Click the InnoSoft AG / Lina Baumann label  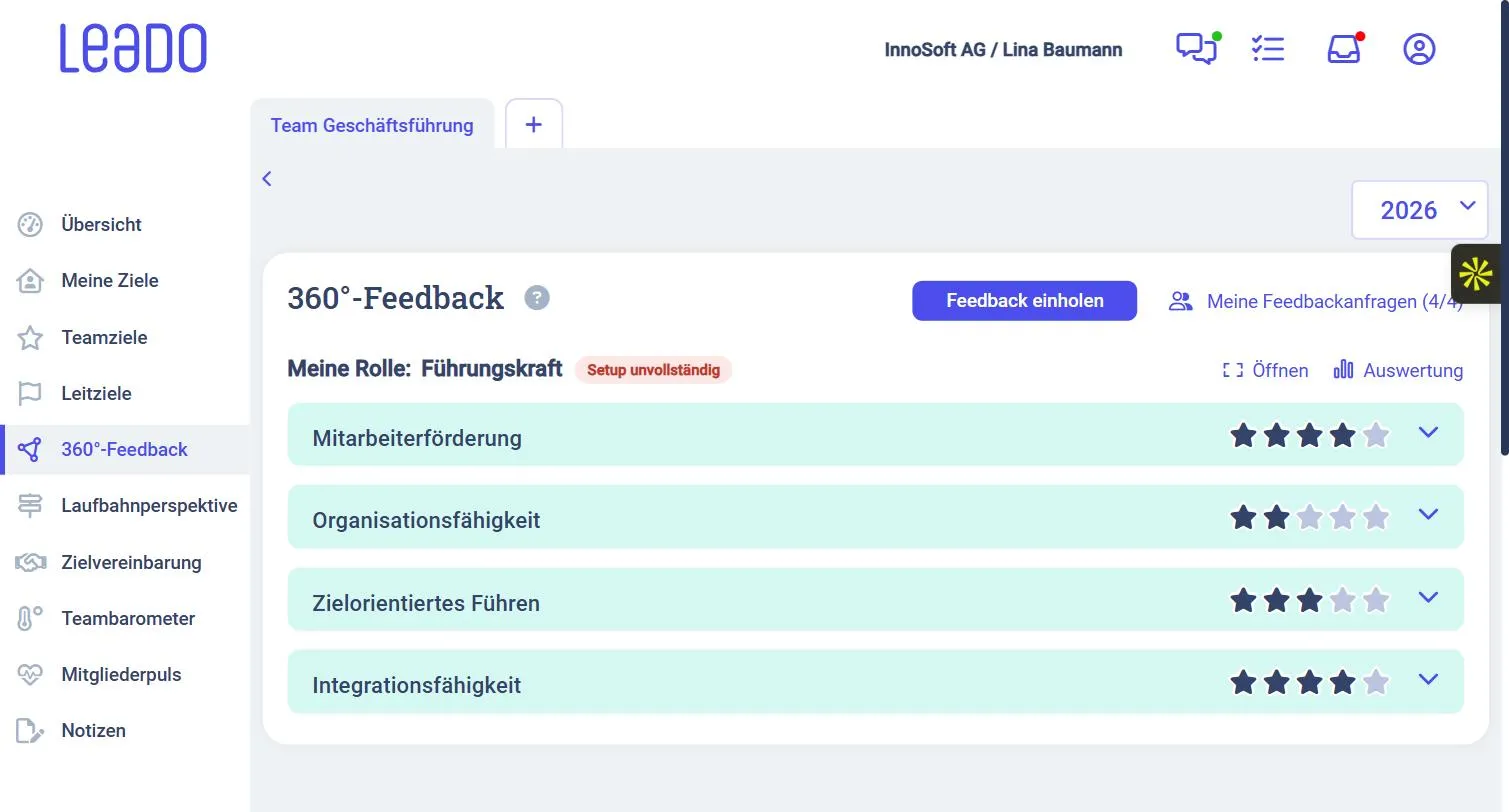pyautogui.click(x=1003, y=50)
